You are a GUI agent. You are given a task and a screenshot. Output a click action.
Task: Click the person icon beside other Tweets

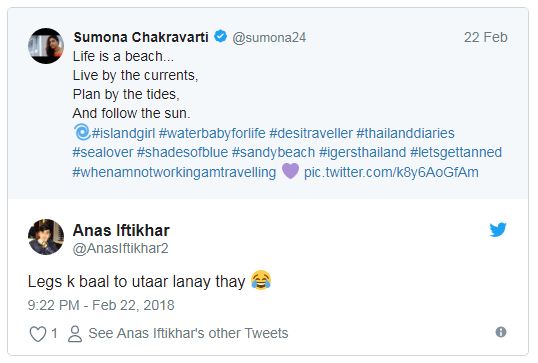pyautogui.click(x=75, y=333)
